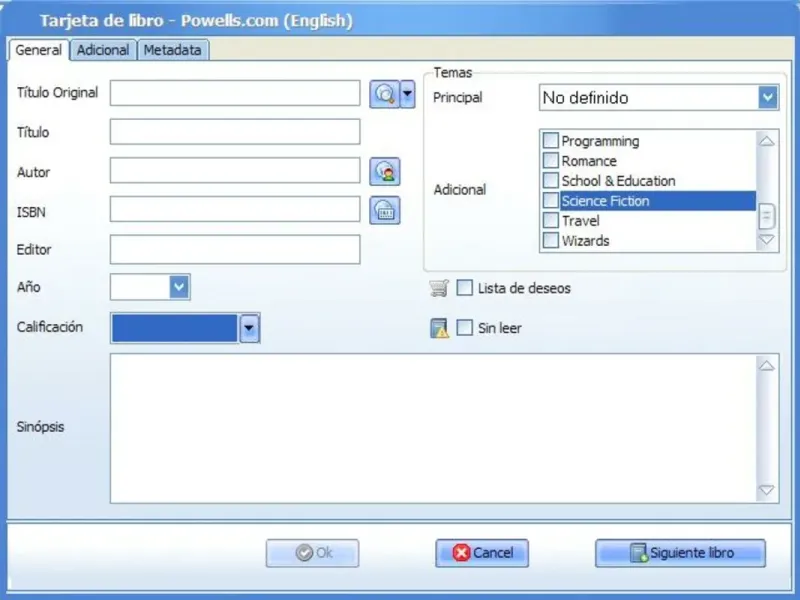Enable the Science Fiction checkbox

pyautogui.click(x=551, y=200)
